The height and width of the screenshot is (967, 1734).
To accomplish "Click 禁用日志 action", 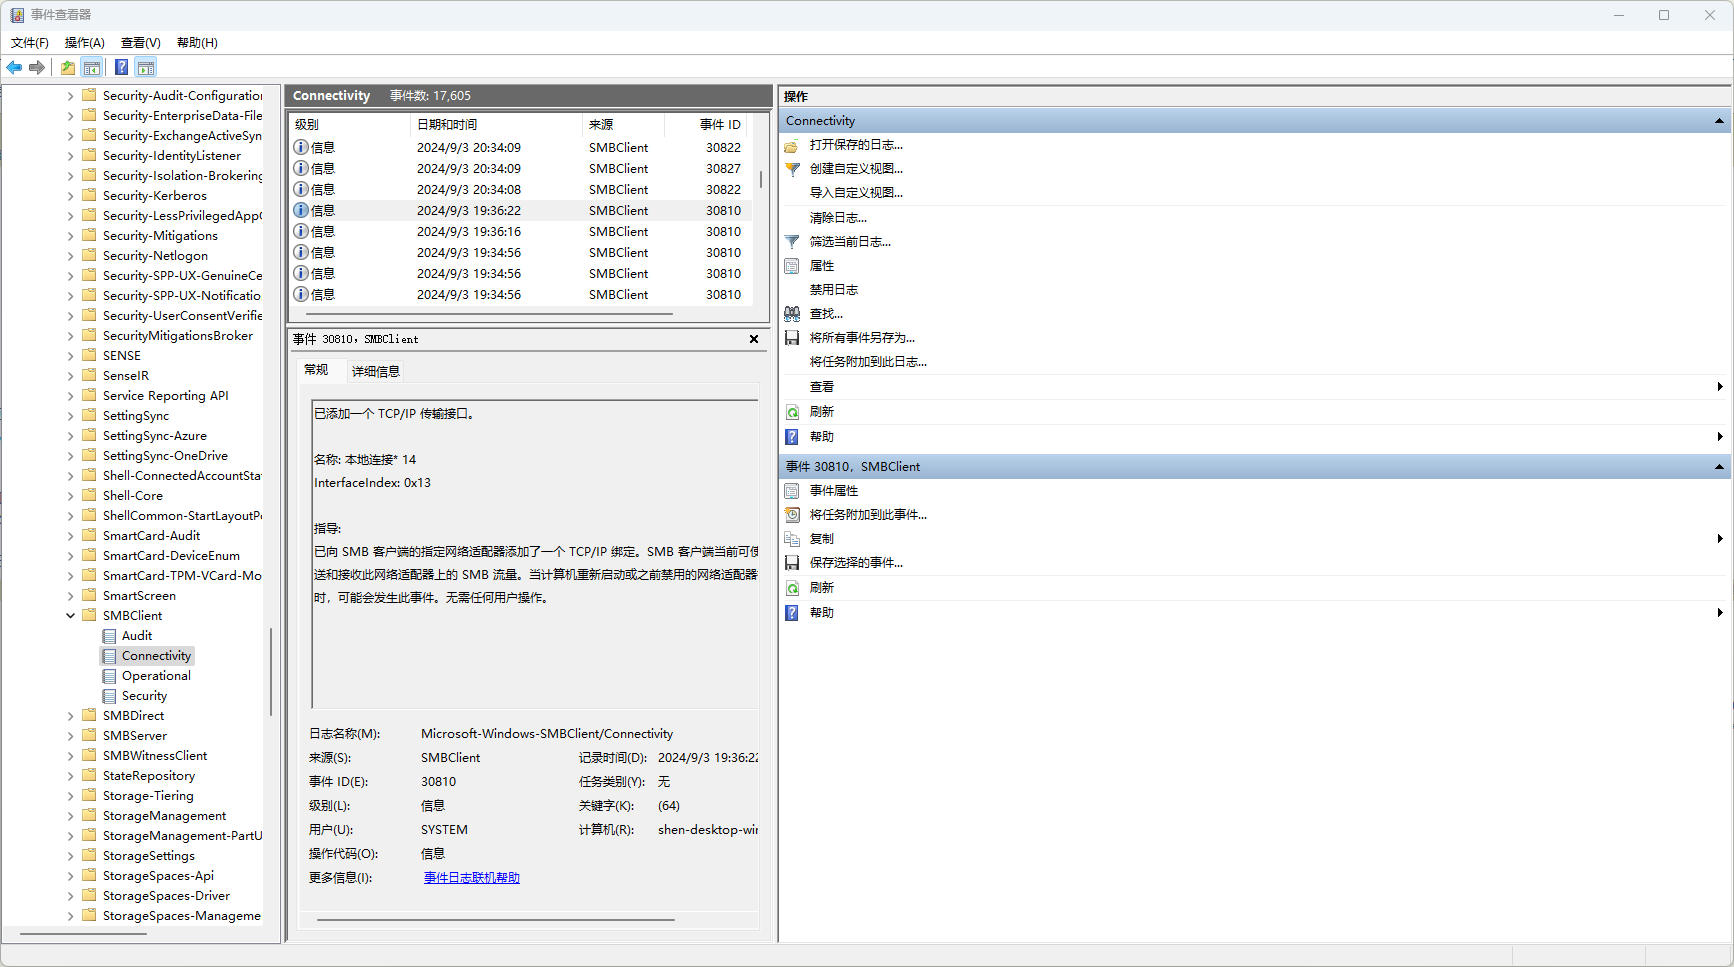I will point(834,290).
